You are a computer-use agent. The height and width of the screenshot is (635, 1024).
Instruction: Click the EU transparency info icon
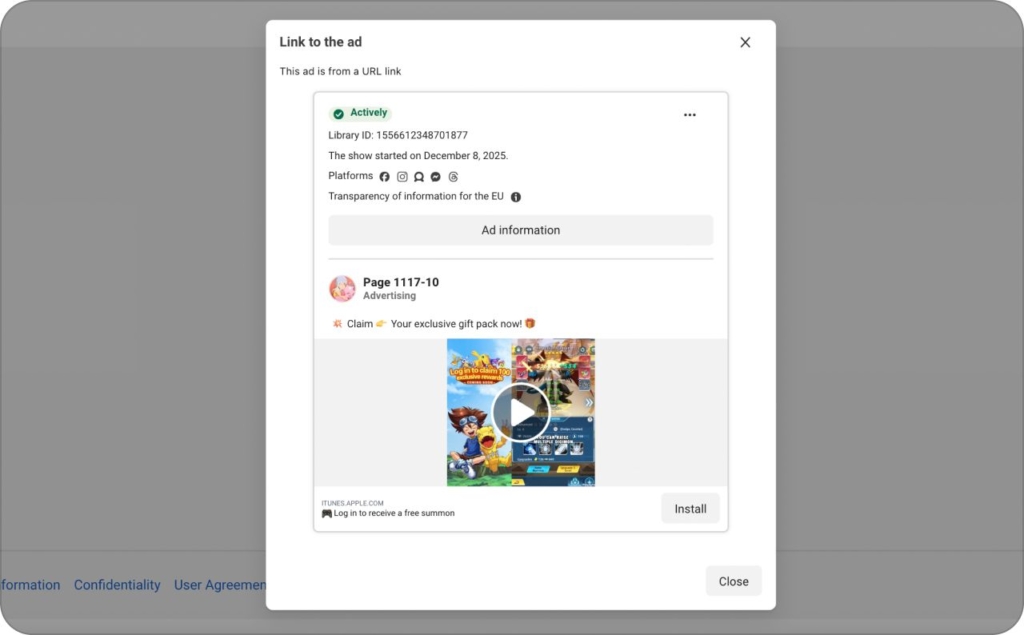515,196
